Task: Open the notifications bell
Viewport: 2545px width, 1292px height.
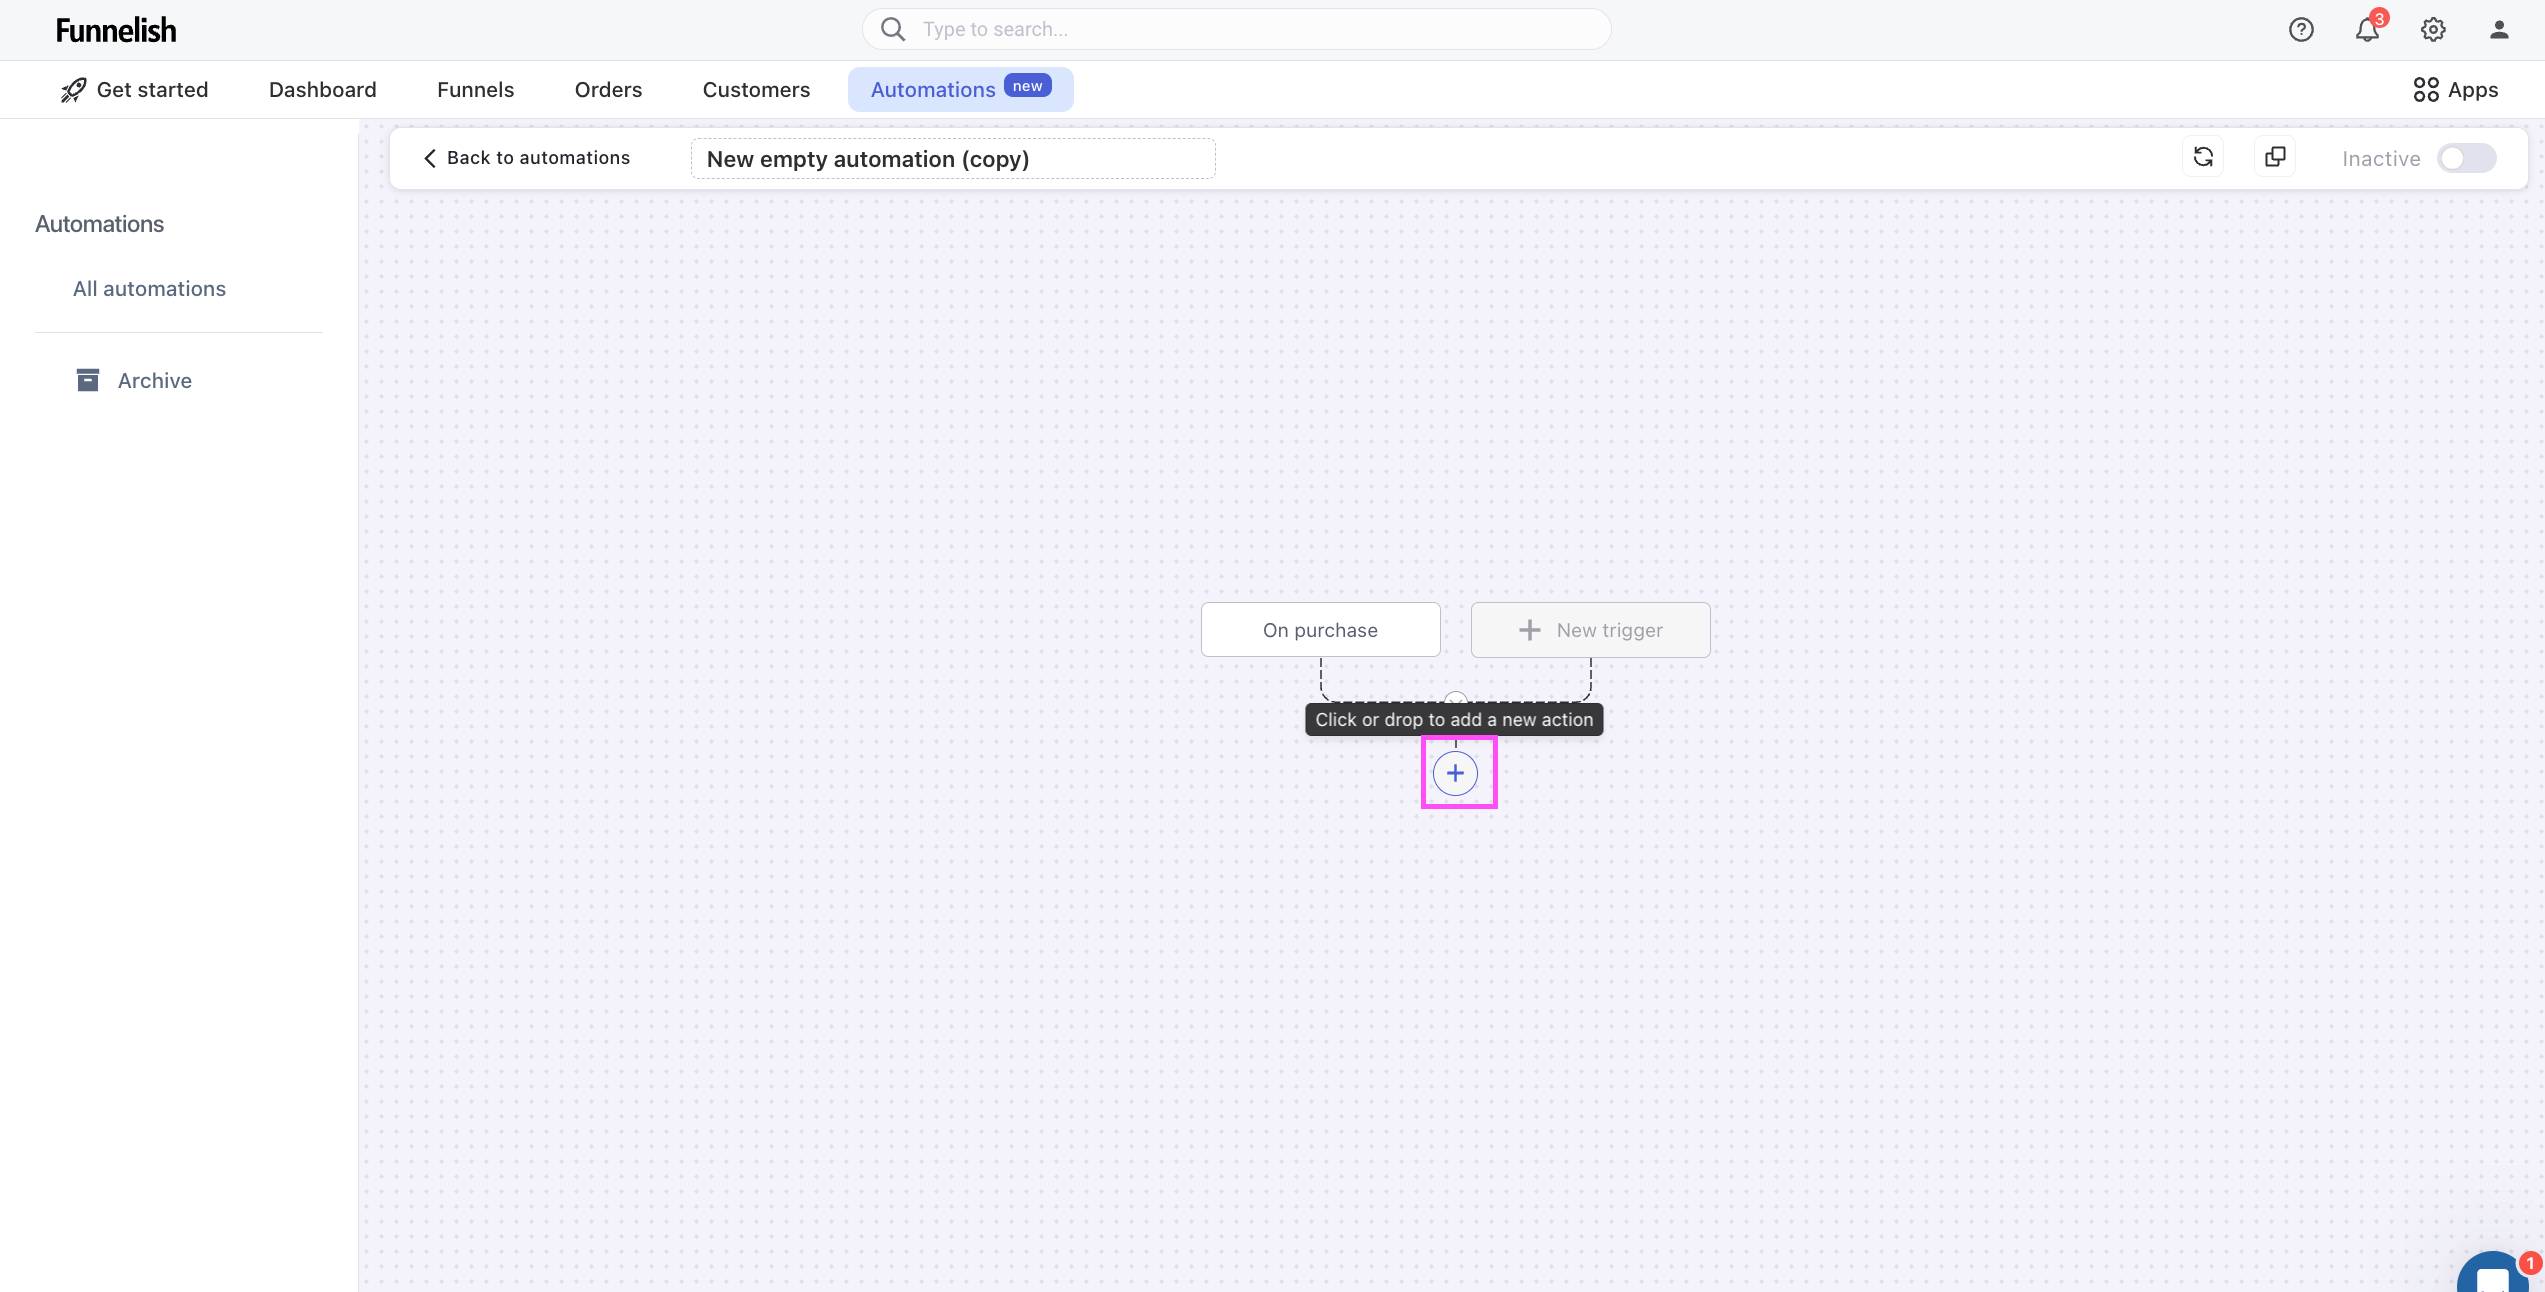Action: 2366,30
